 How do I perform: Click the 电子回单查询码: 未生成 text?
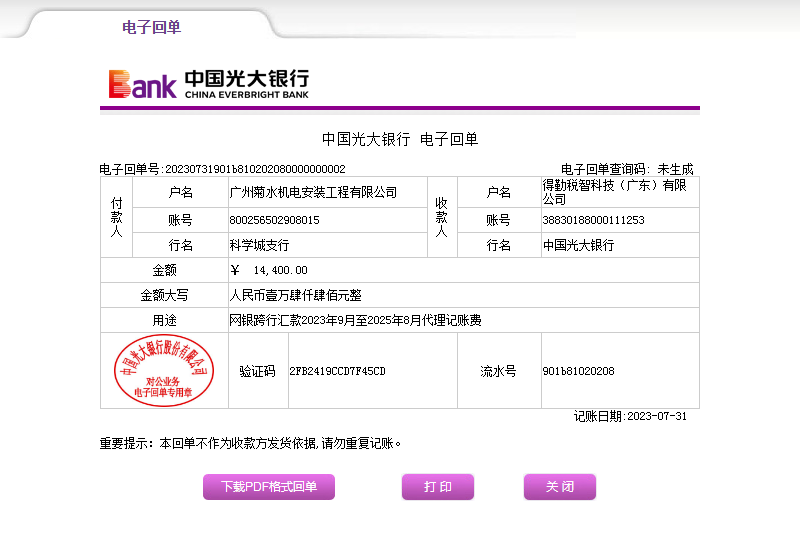coord(627,169)
